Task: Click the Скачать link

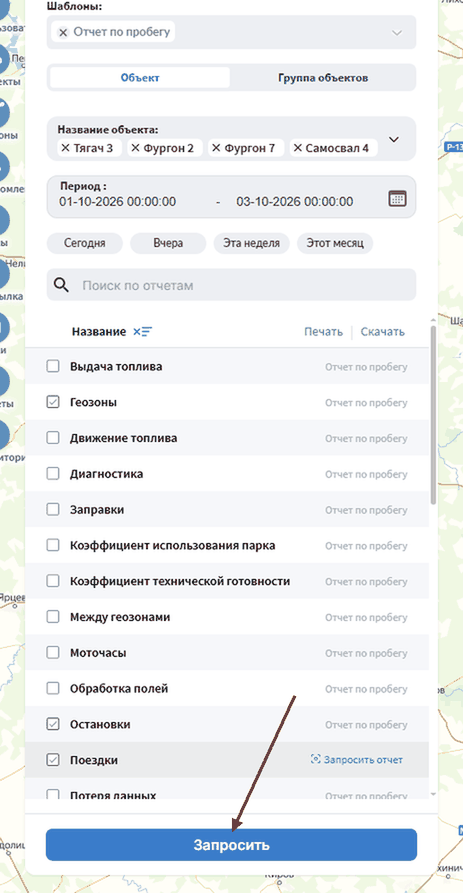Action: pyautogui.click(x=383, y=331)
